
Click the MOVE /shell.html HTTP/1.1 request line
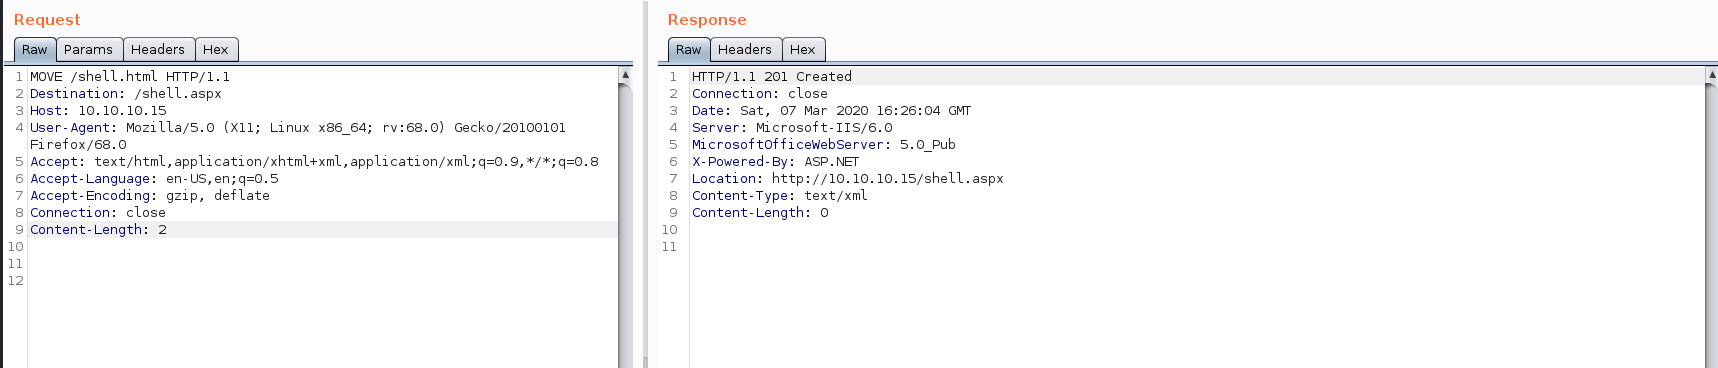[x=130, y=77]
